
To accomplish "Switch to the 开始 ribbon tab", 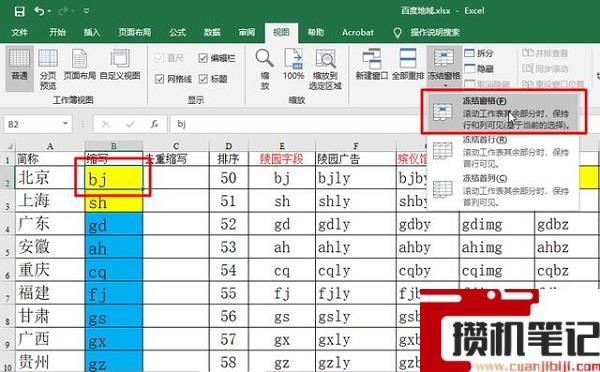I will tap(57, 33).
